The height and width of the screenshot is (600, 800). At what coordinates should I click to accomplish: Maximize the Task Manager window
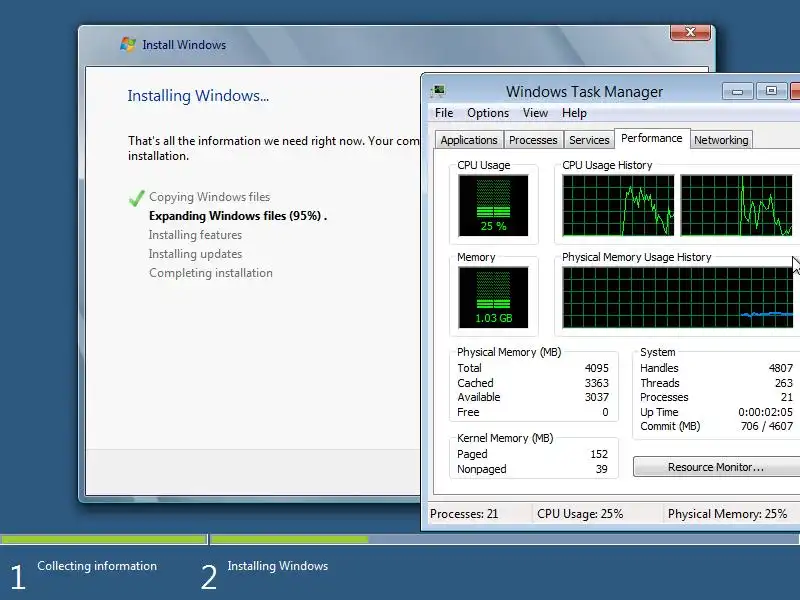pos(771,91)
